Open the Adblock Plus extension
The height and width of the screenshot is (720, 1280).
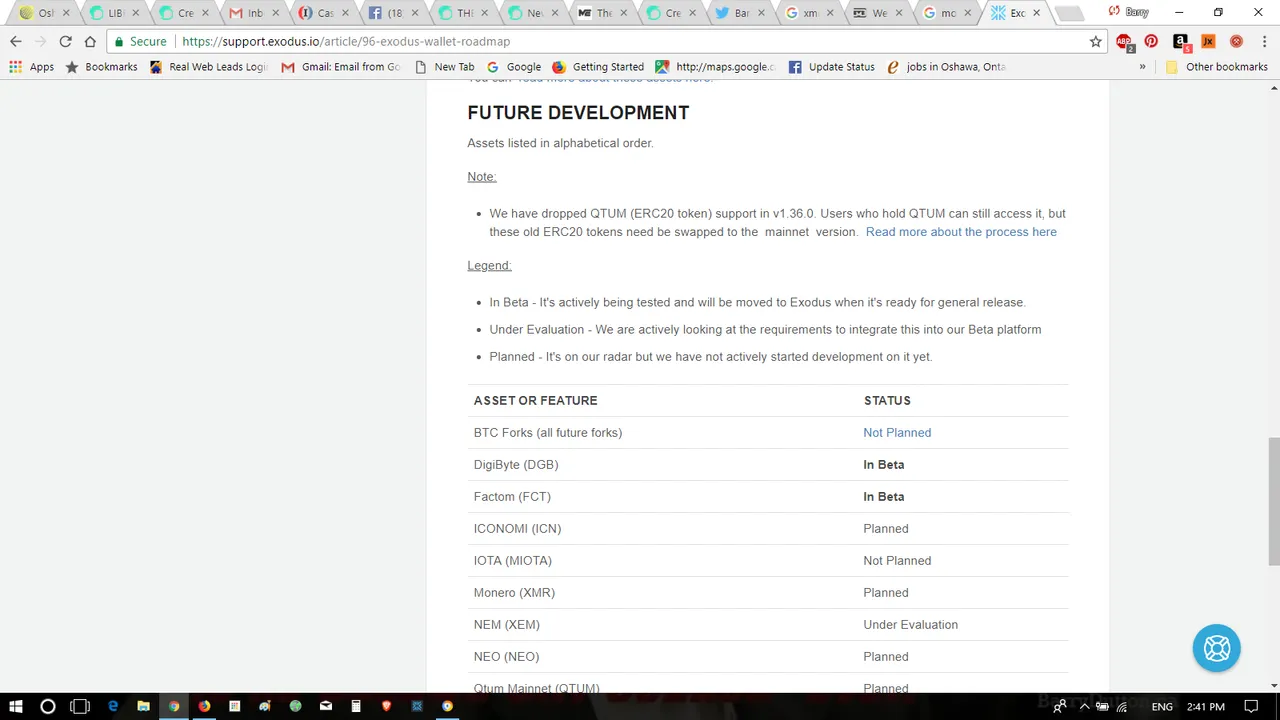pos(1124,42)
